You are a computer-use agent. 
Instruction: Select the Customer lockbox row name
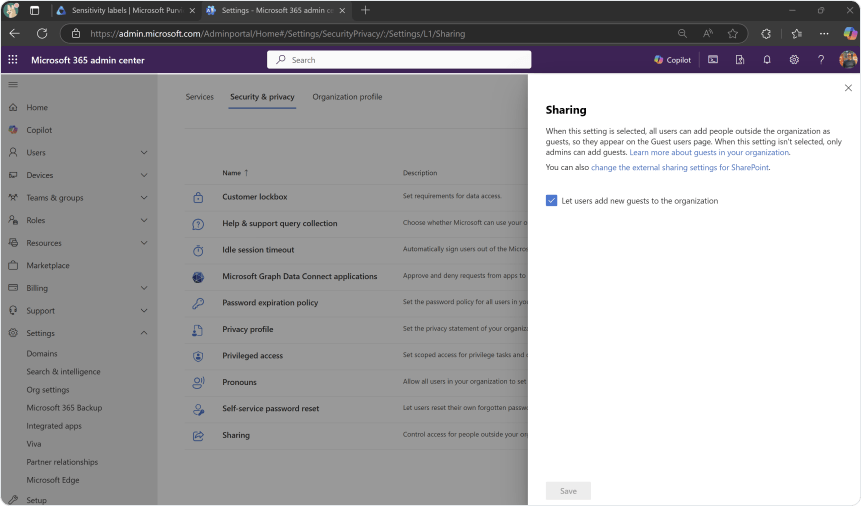(x=255, y=197)
